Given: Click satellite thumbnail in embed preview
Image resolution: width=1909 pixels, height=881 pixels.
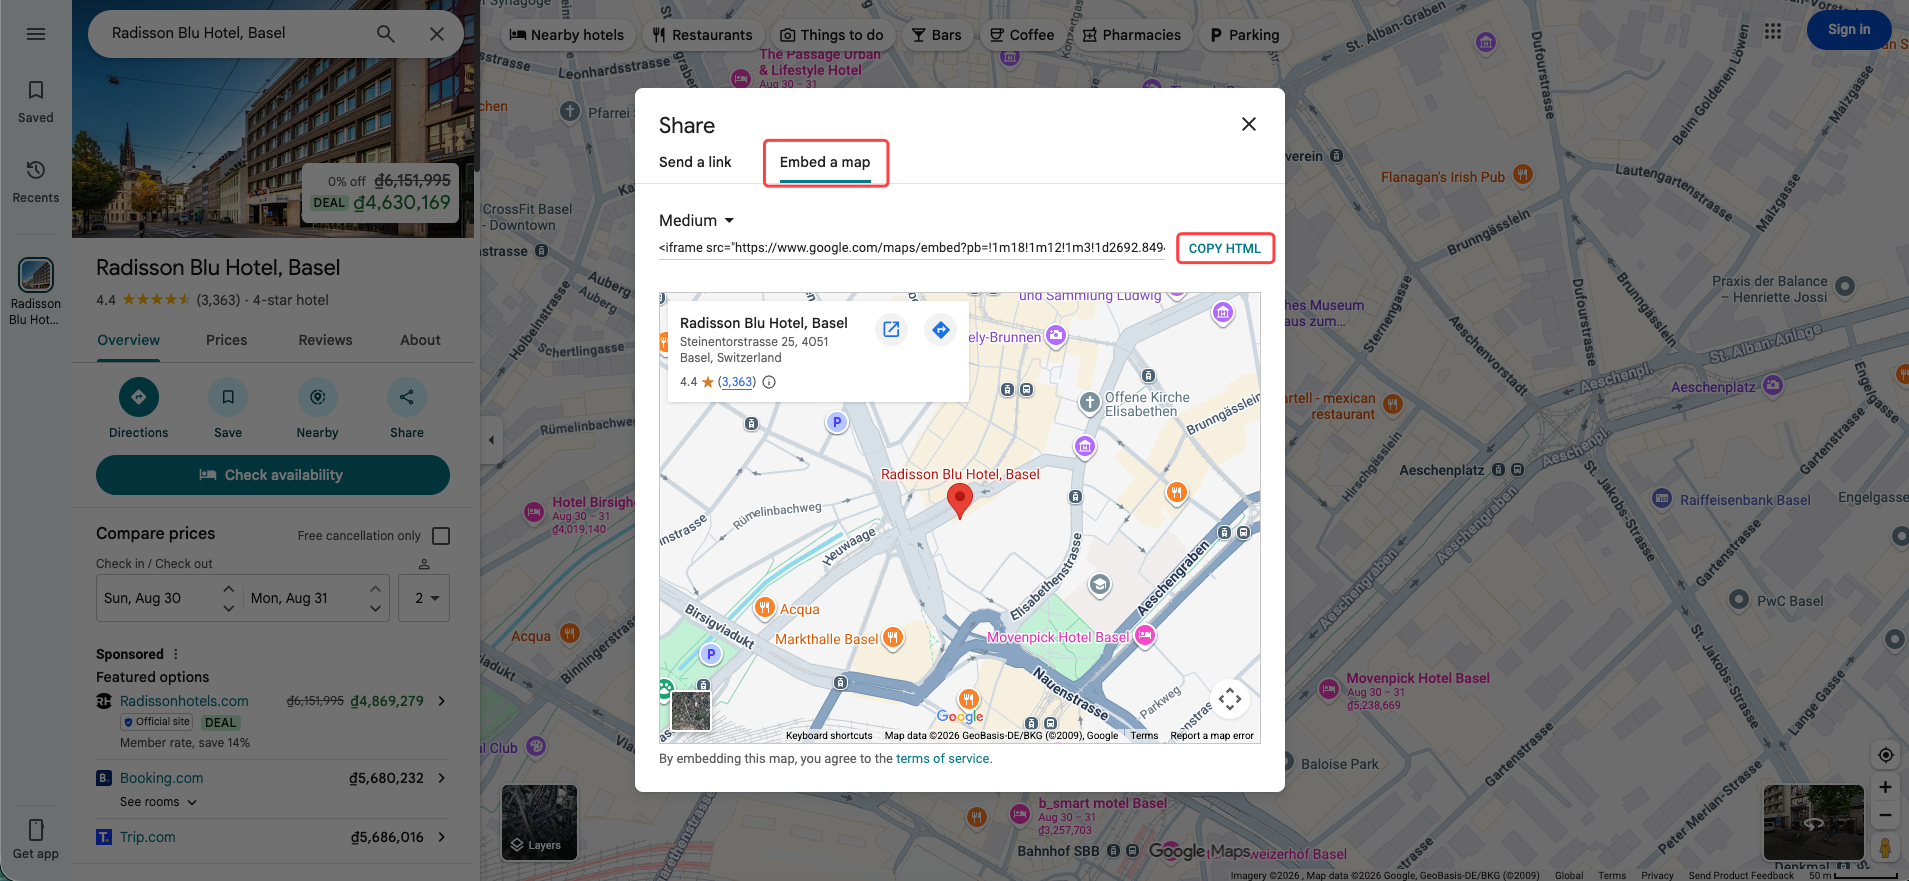Looking at the screenshot, I should point(691,711).
